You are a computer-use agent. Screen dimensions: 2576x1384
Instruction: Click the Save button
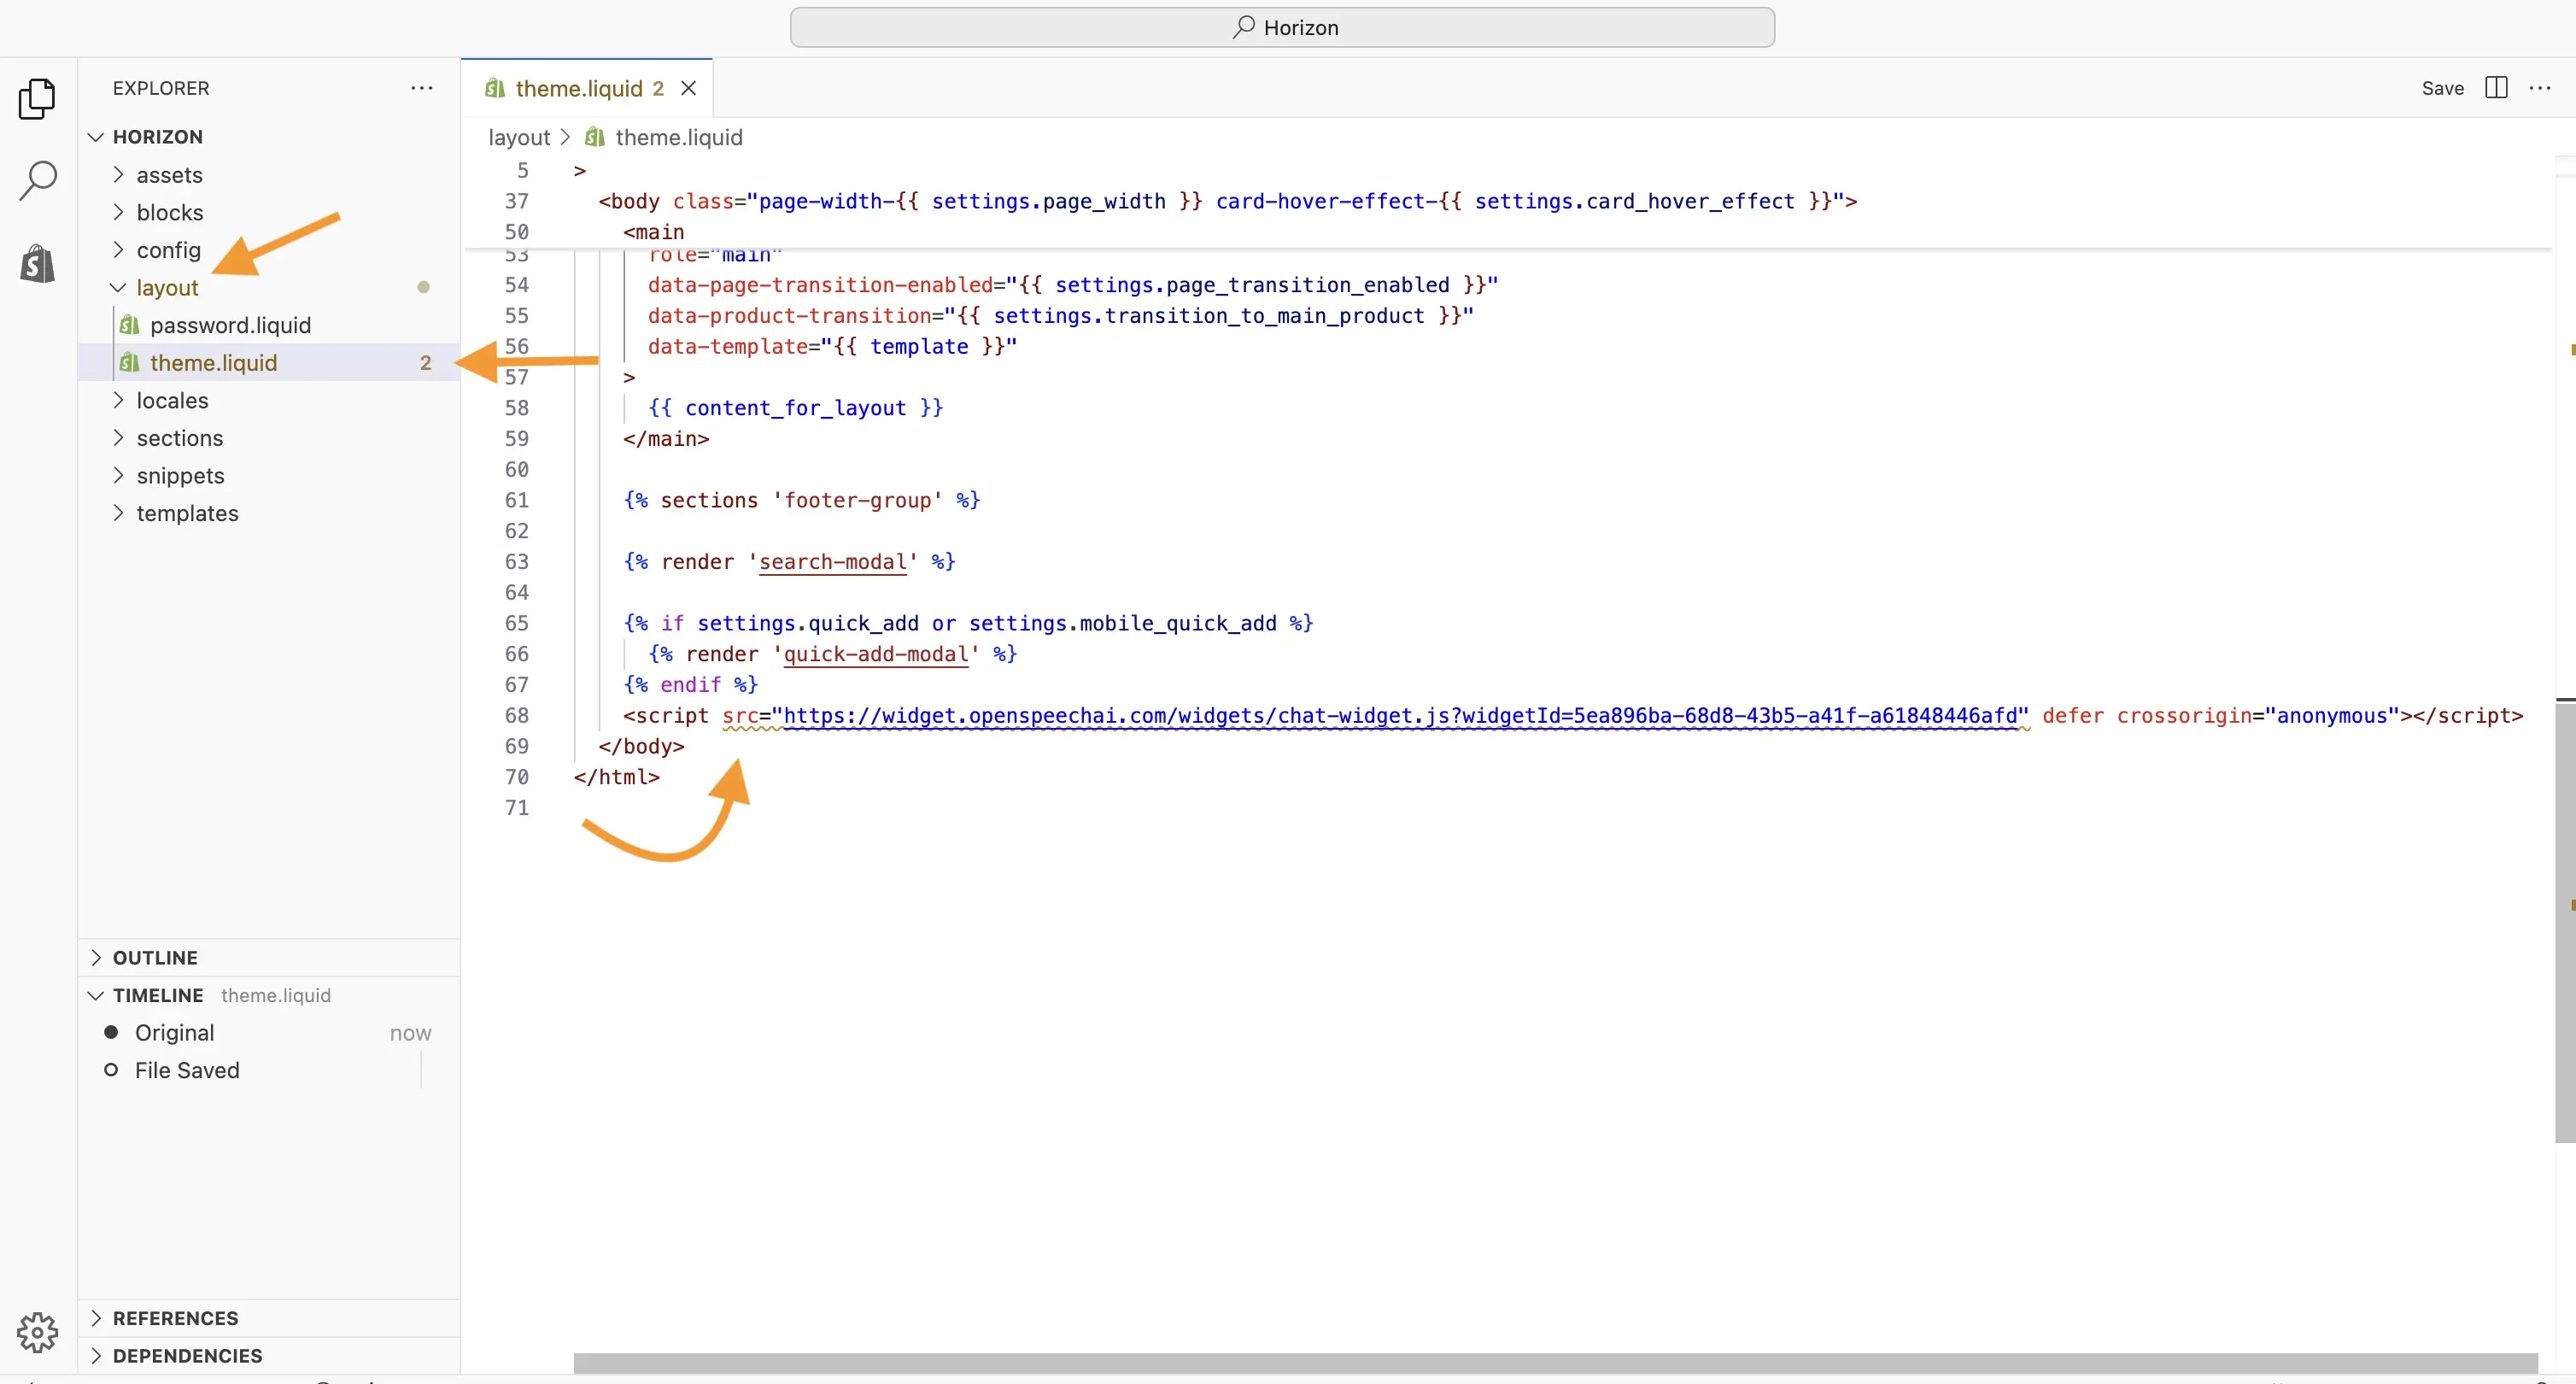pyautogui.click(x=2442, y=88)
